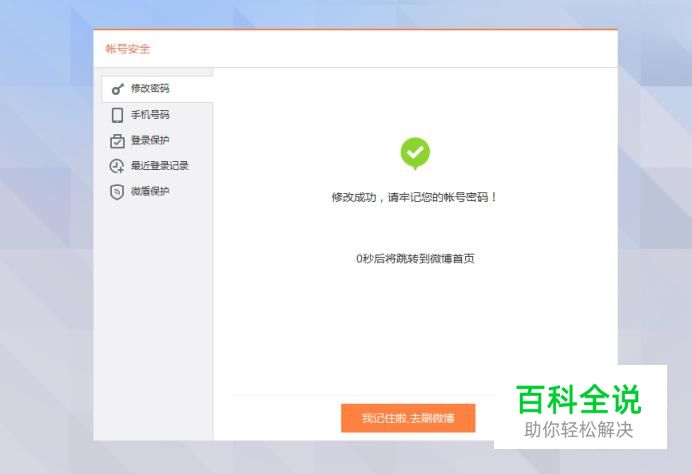This screenshot has height=474, width=692.
Task: Click the 帐号安全 header title
Action: coord(128,49)
